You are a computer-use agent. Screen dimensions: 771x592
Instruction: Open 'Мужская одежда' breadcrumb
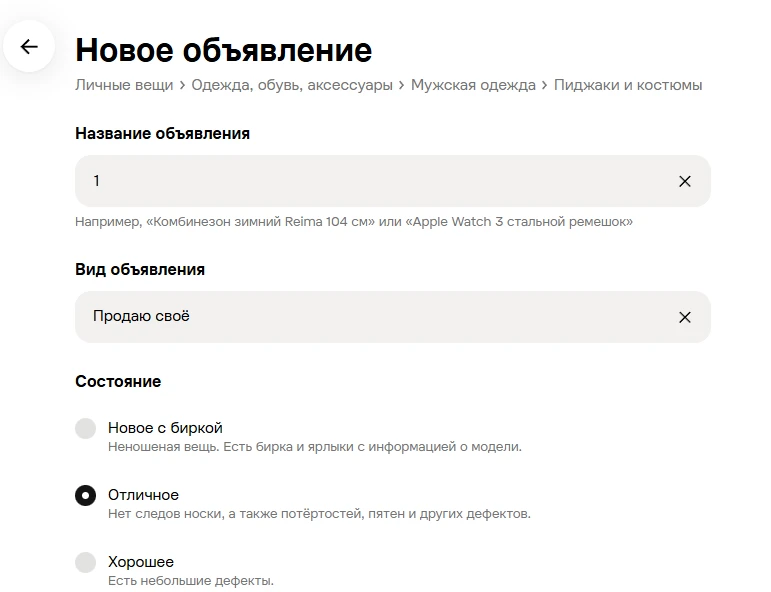click(473, 85)
